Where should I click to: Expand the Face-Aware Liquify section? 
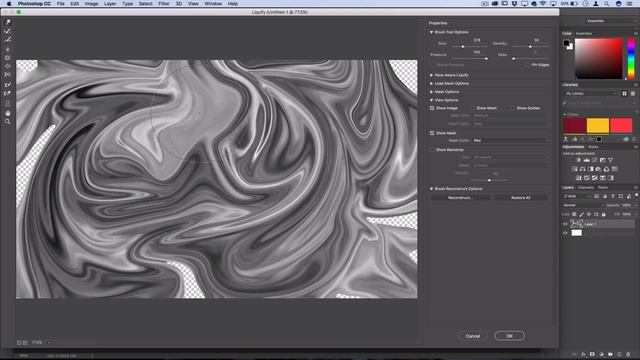431,75
